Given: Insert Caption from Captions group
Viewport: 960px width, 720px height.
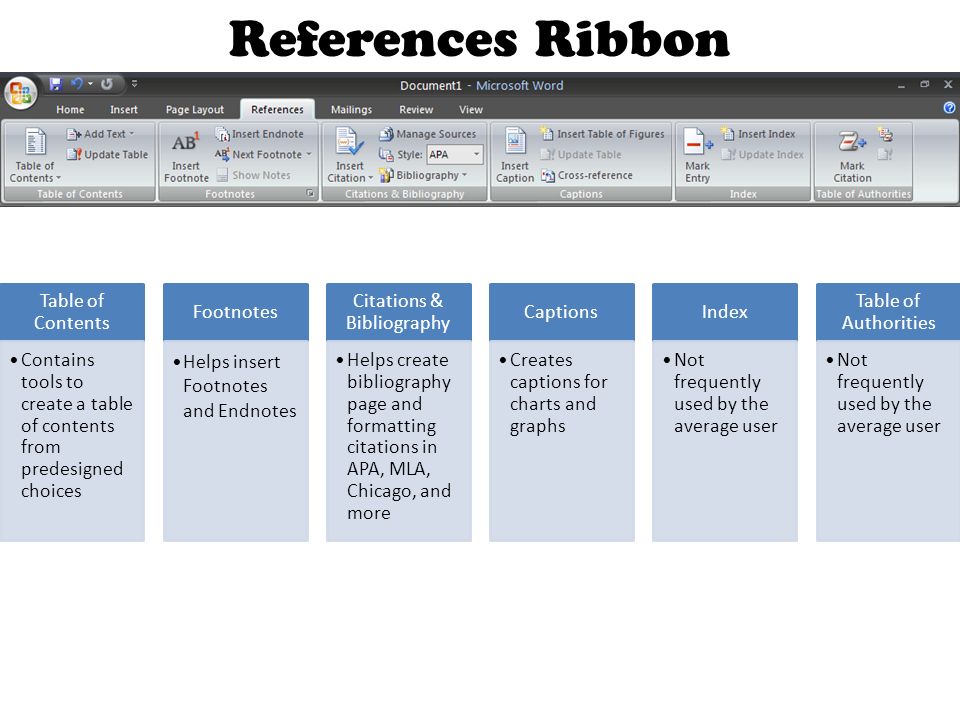Looking at the screenshot, I should click(514, 156).
